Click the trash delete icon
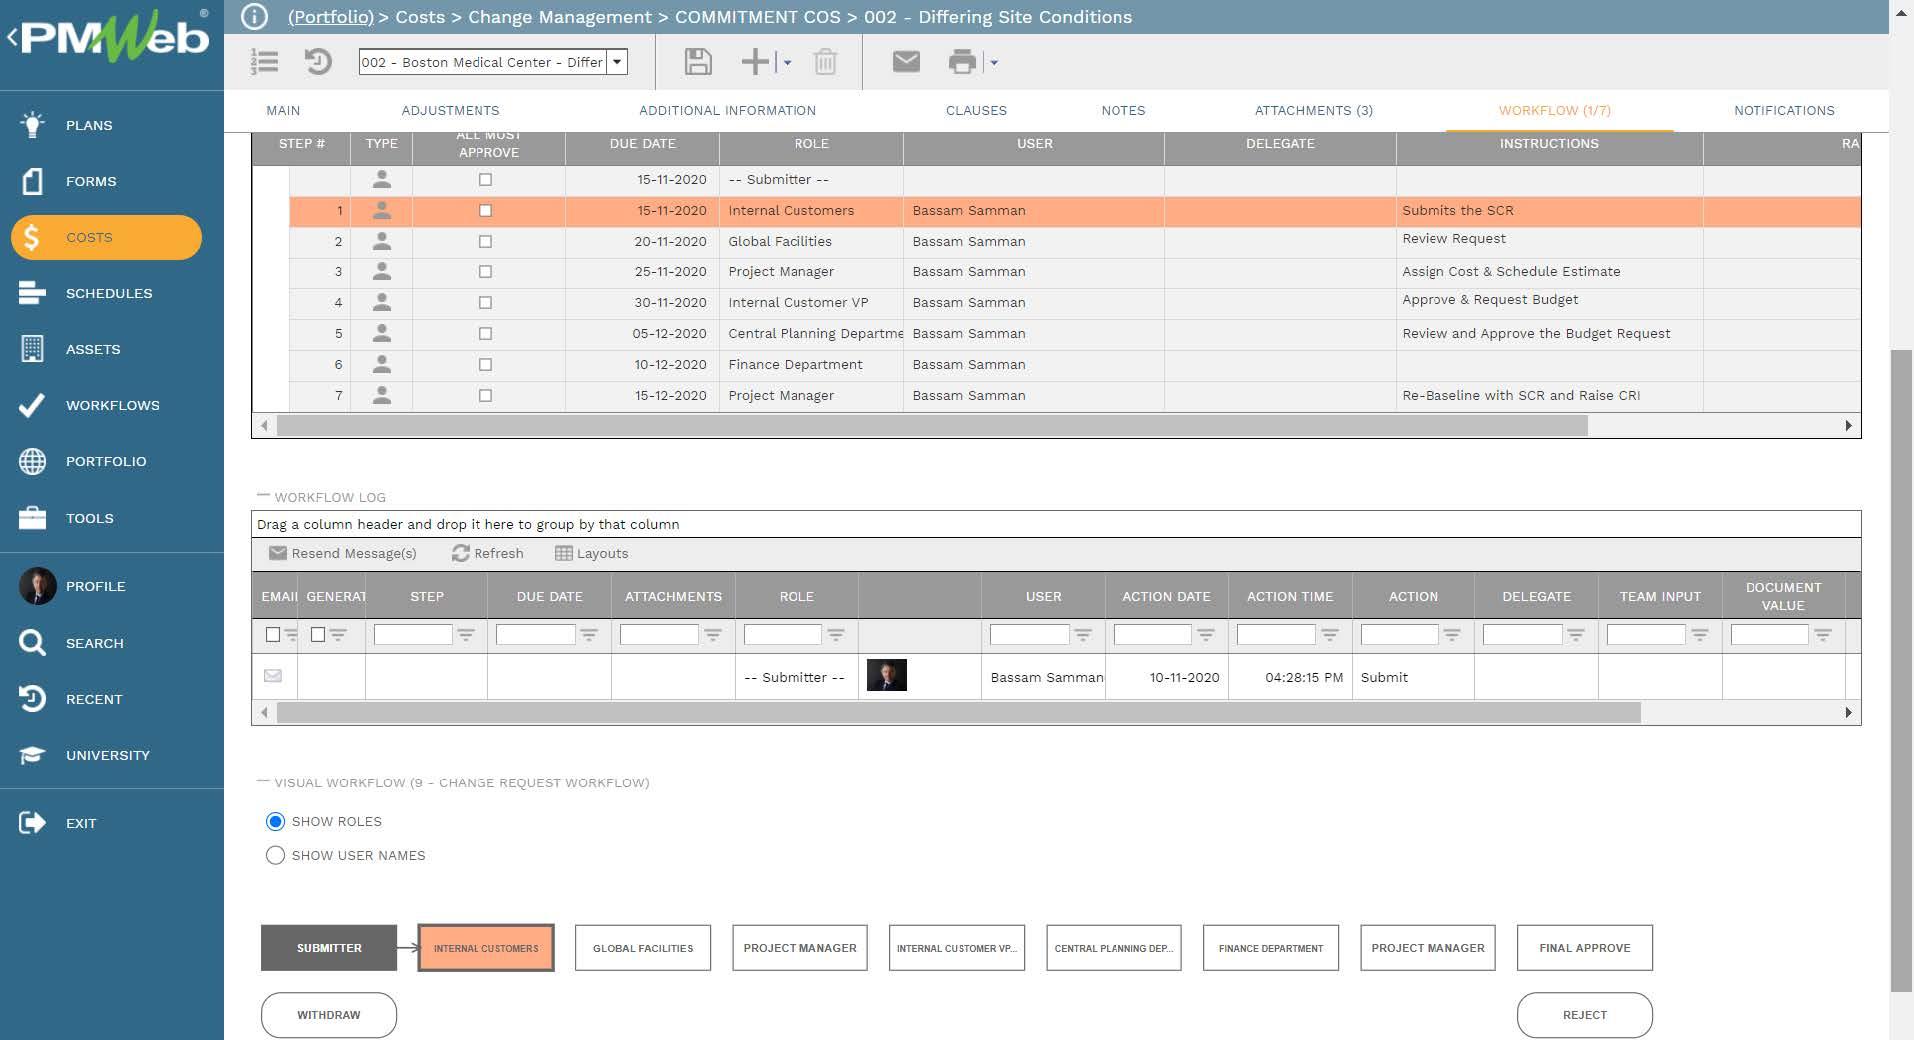Screen dimensions: 1914x1040 (x=825, y=62)
